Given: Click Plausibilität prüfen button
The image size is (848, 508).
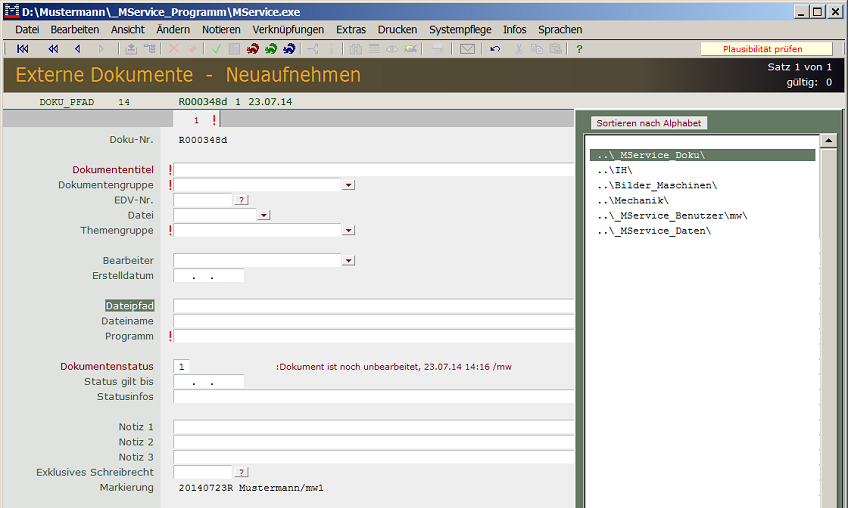Looking at the screenshot, I should [764, 49].
